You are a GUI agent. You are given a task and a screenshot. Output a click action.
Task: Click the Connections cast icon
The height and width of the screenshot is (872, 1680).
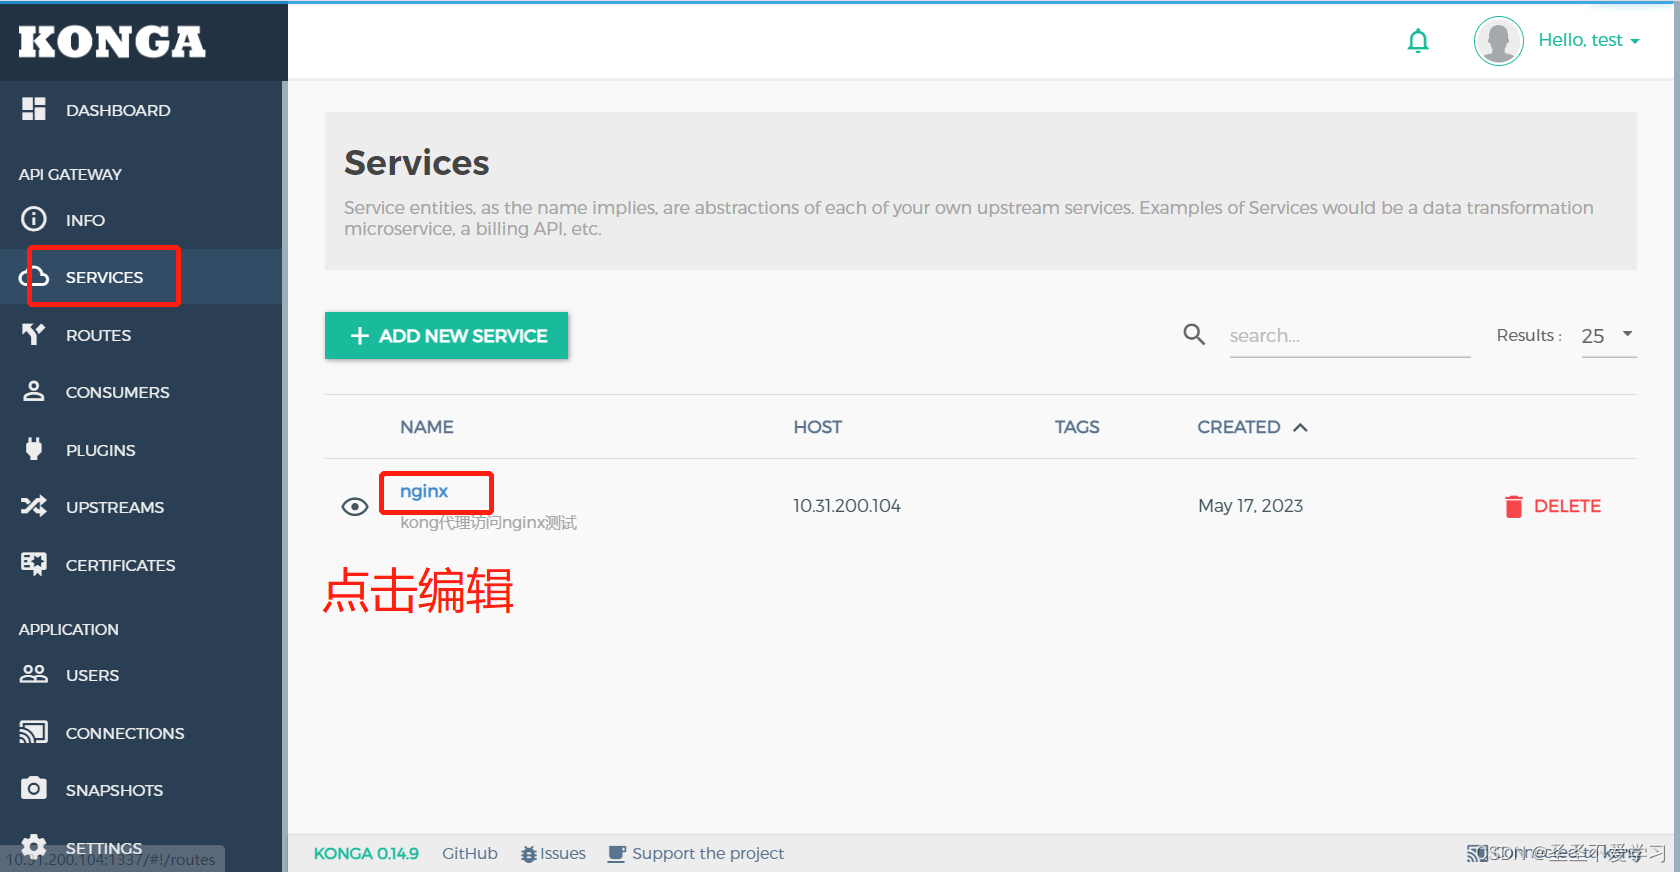34,732
